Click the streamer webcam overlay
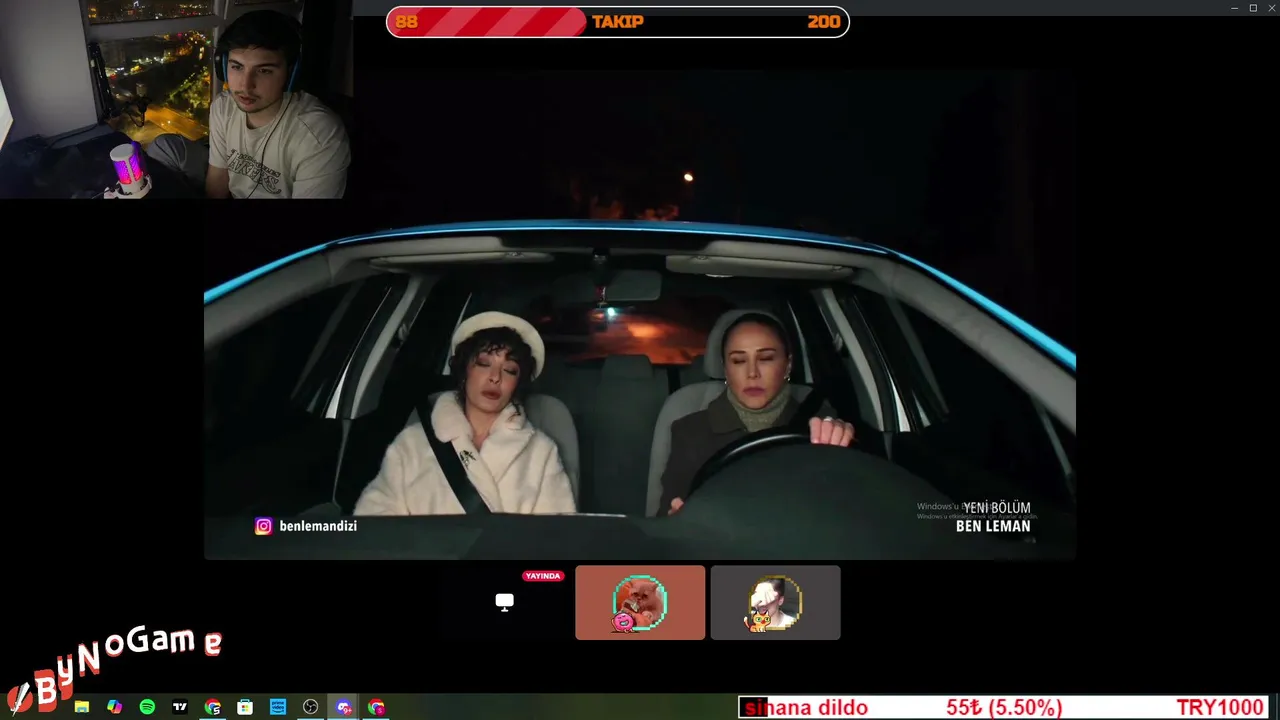 tap(176, 99)
